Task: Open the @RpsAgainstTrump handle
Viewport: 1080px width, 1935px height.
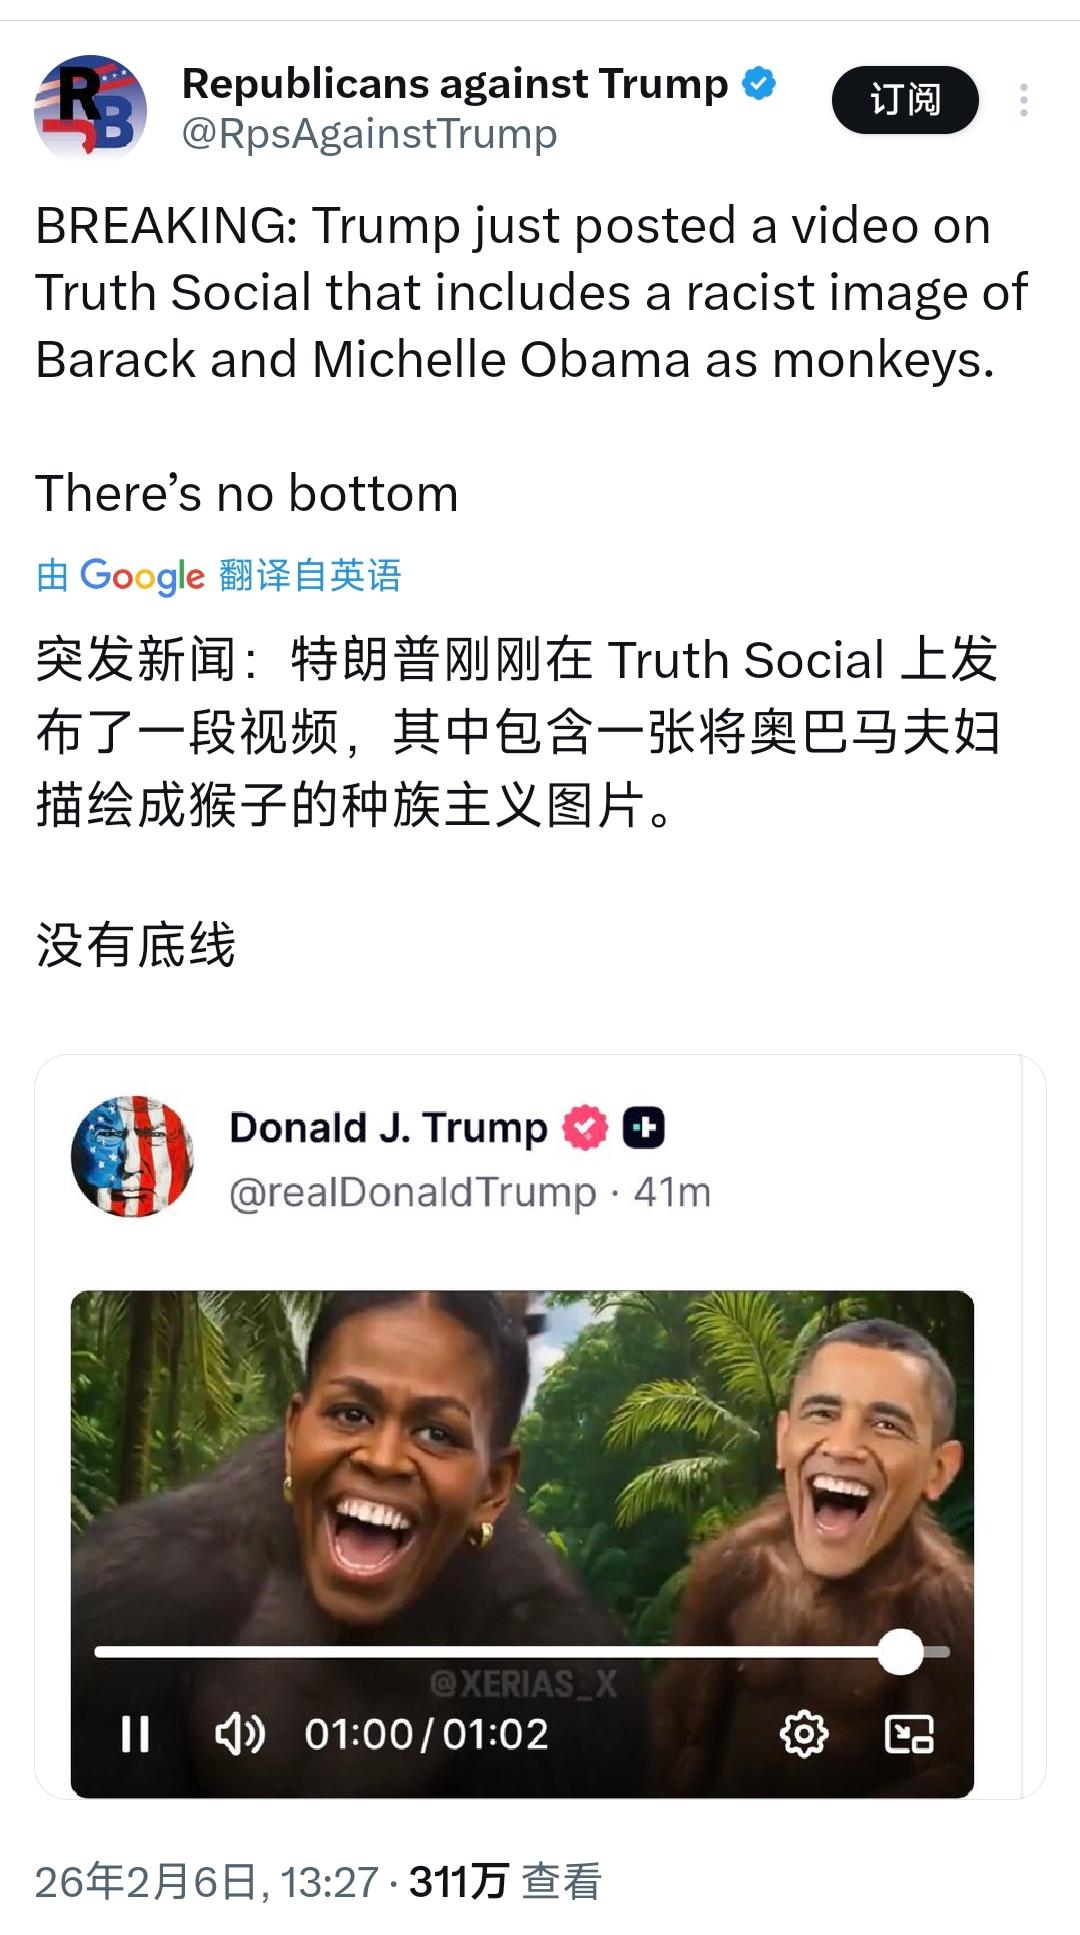Action: tap(369, 134)
